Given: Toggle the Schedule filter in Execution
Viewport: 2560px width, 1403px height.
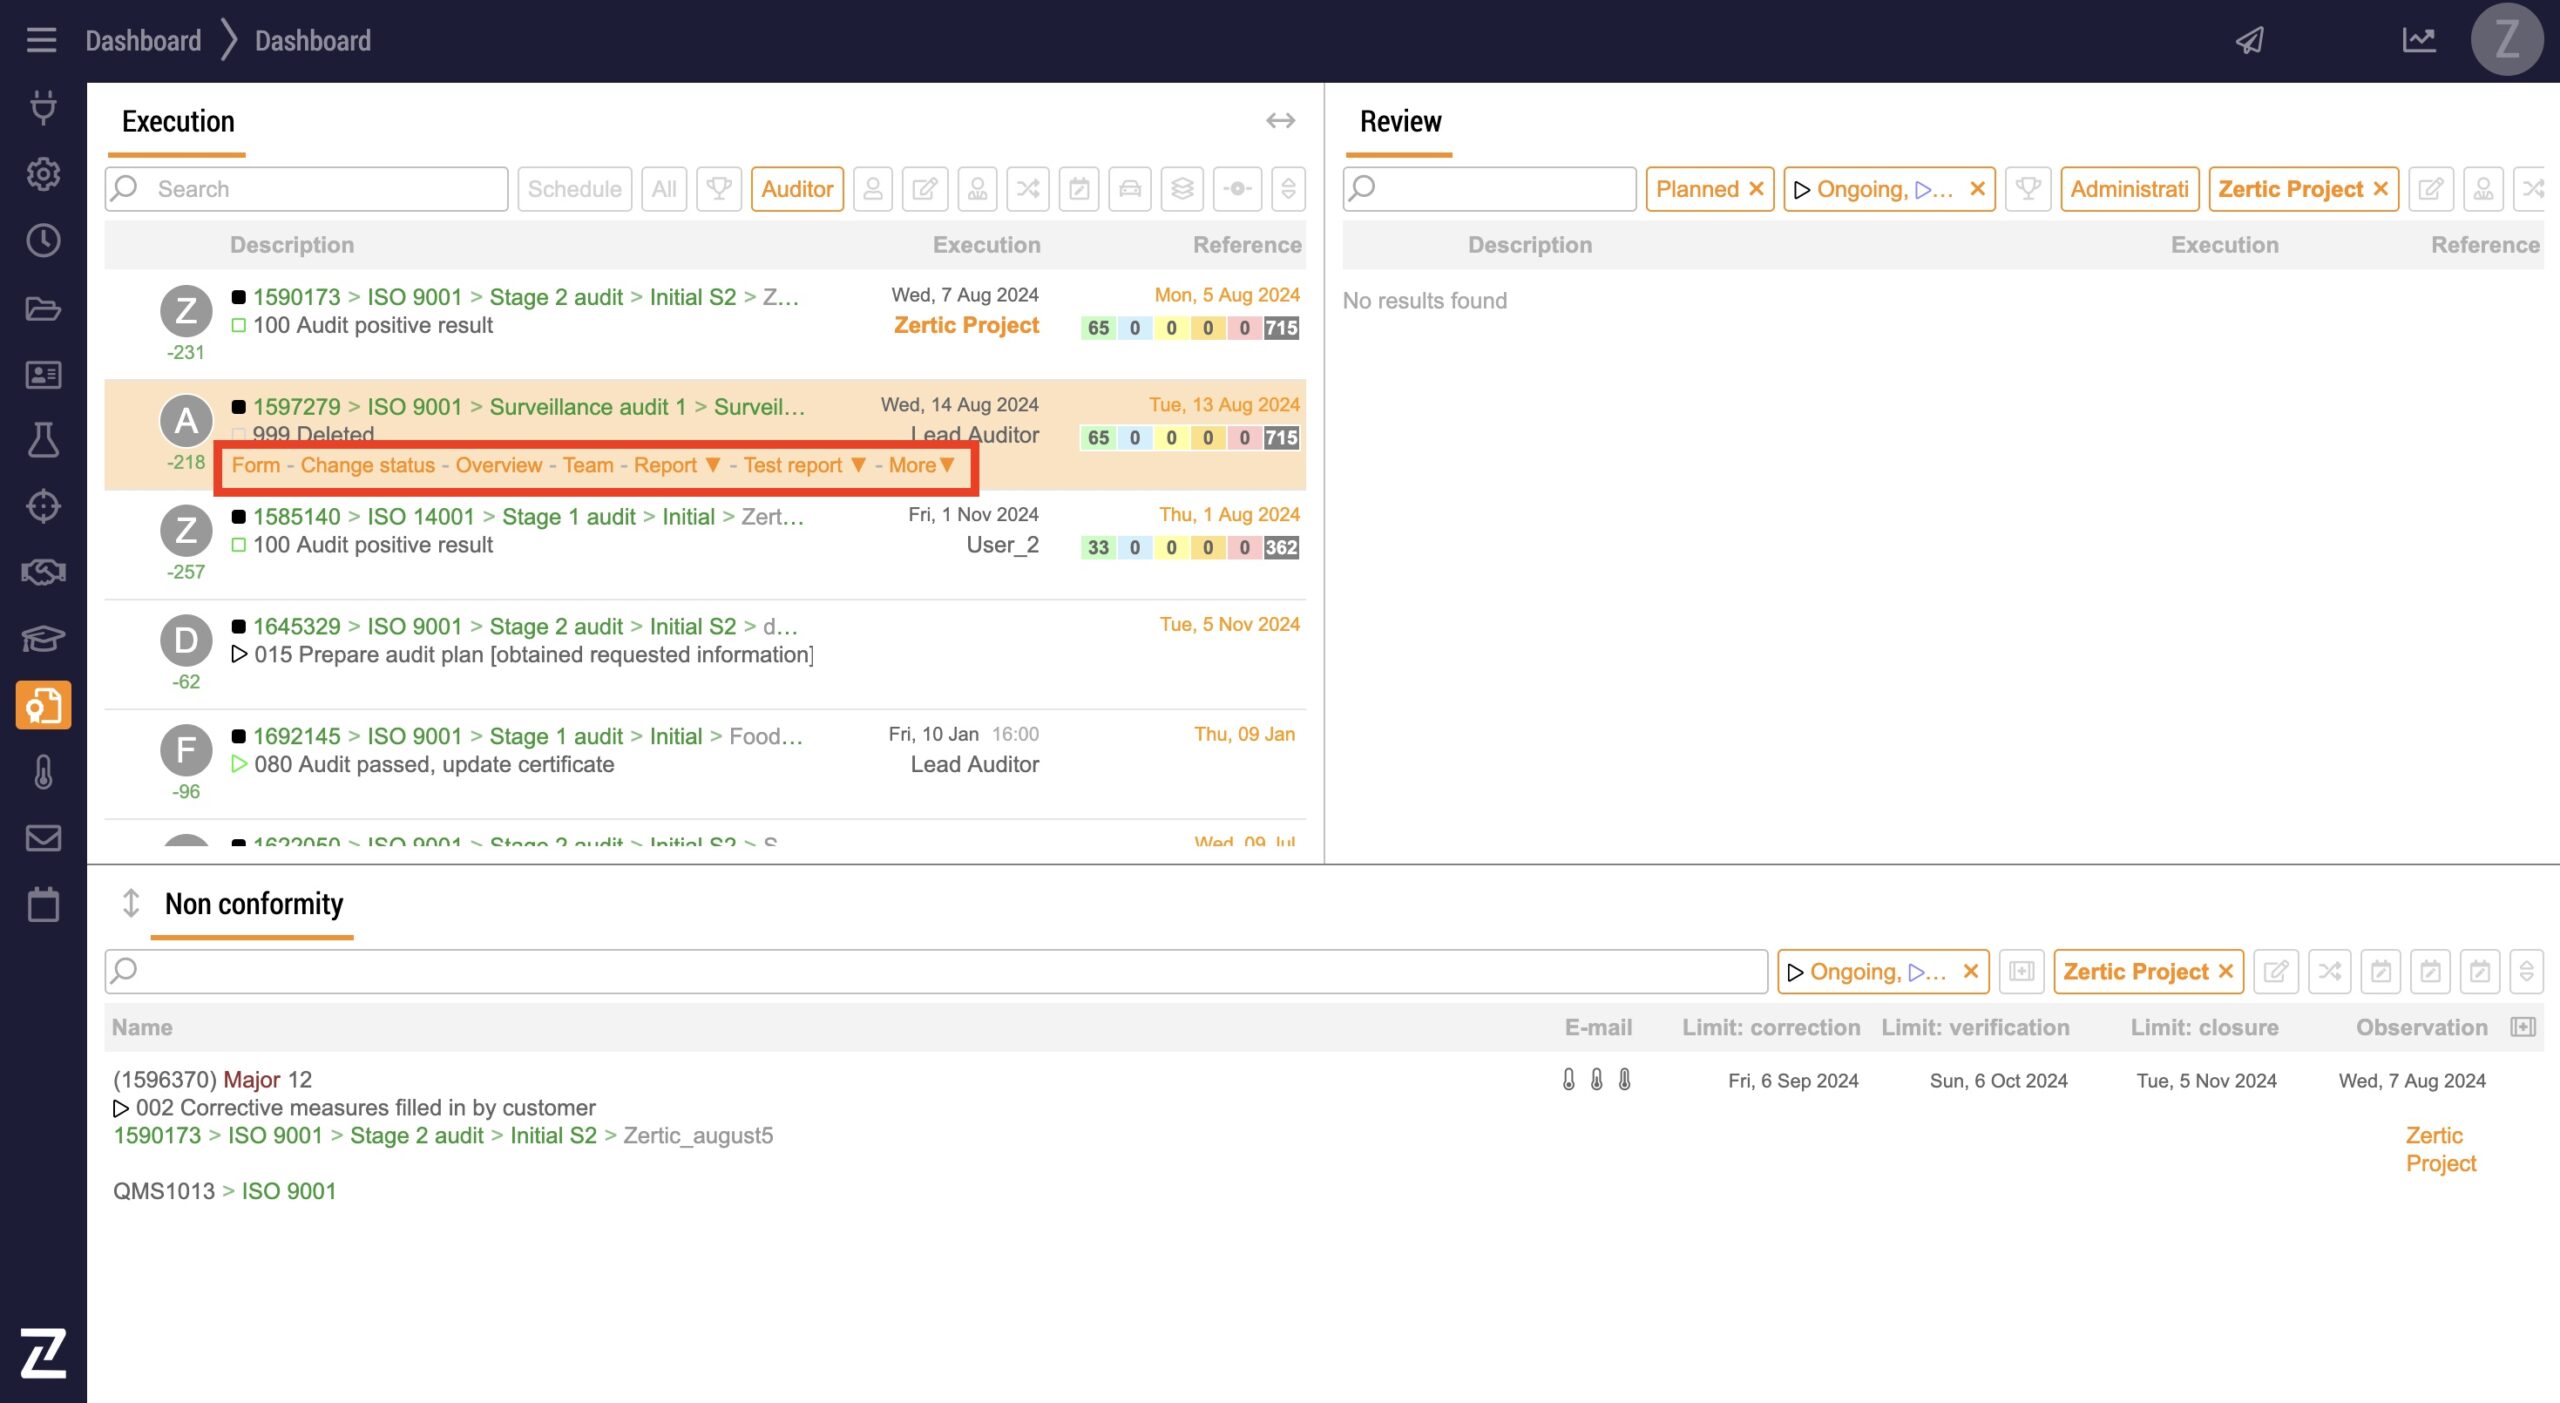Looking at the screenshot, I should pyautogui.click(x=574, y=189).
